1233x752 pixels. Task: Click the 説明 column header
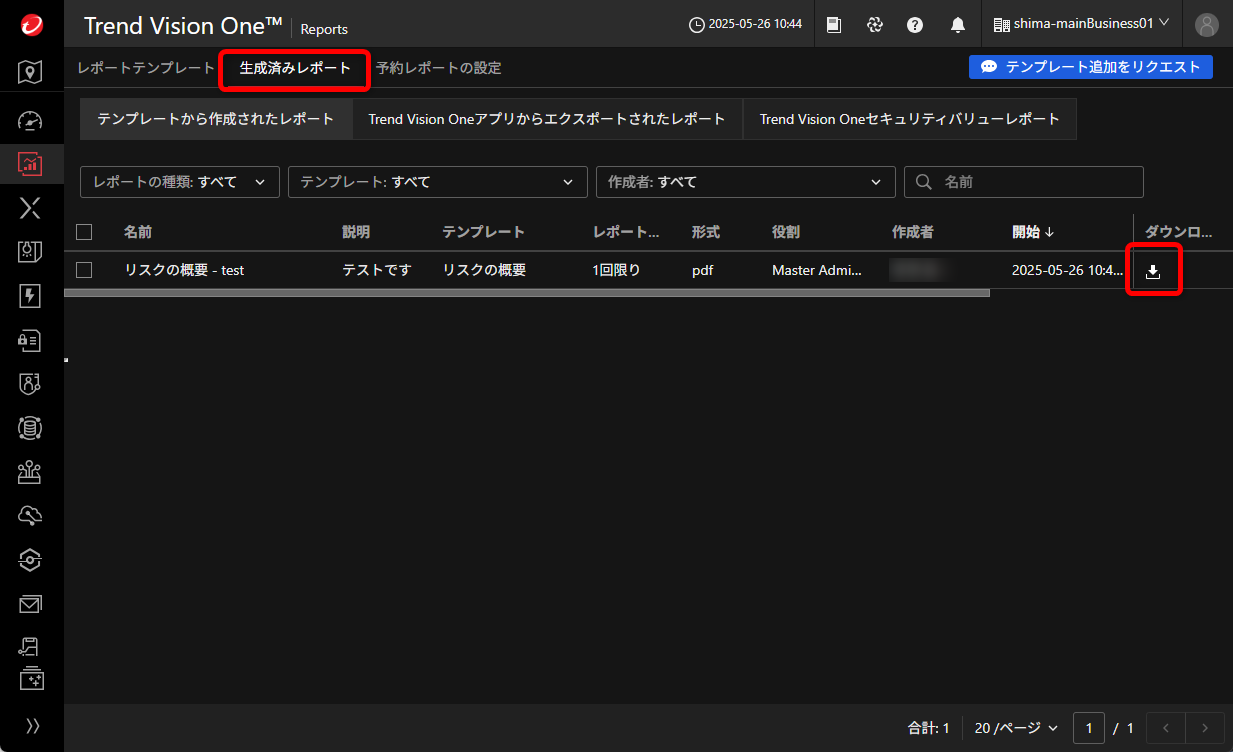[356, 232]
